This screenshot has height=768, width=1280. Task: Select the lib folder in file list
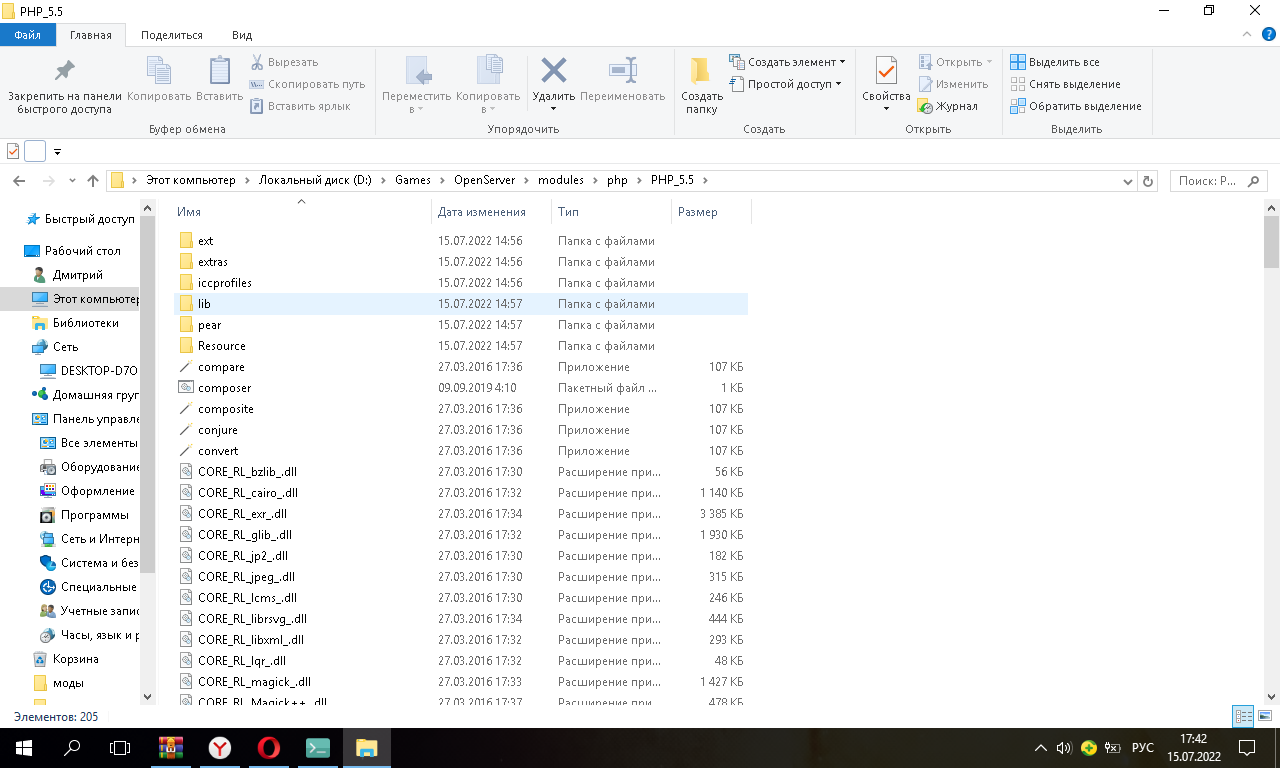(204, 304)
